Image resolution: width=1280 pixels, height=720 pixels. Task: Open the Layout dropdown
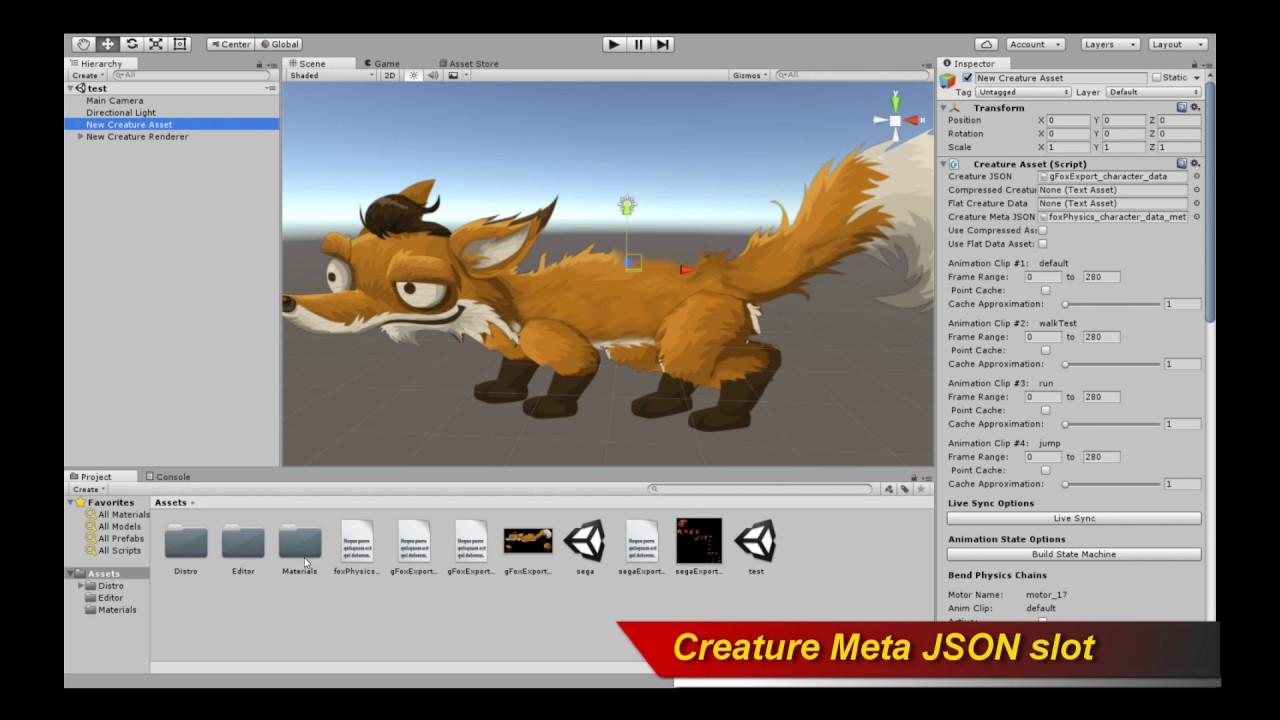click(1176, 44)
